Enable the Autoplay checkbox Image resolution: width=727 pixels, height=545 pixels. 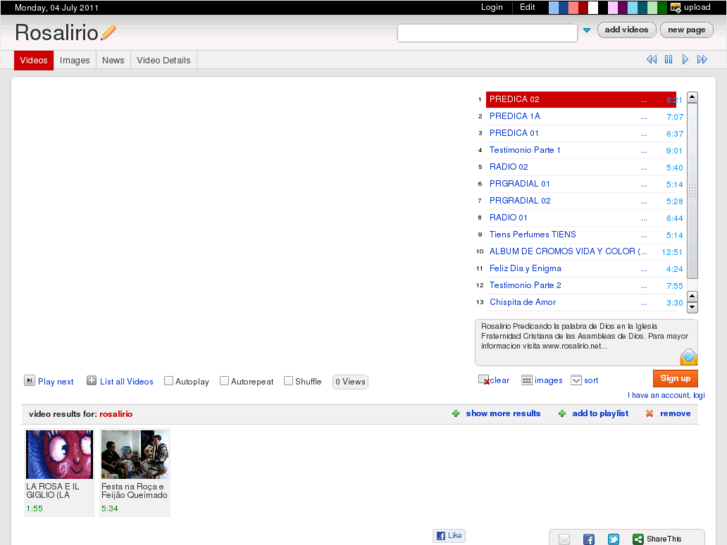pyautogui.click(x=169, y=381)
